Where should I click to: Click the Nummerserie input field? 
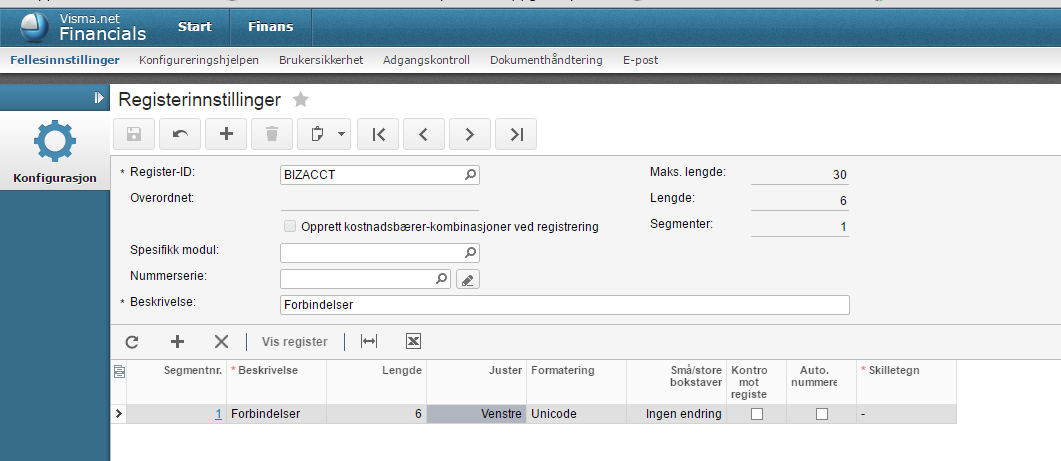click(365, 278)
